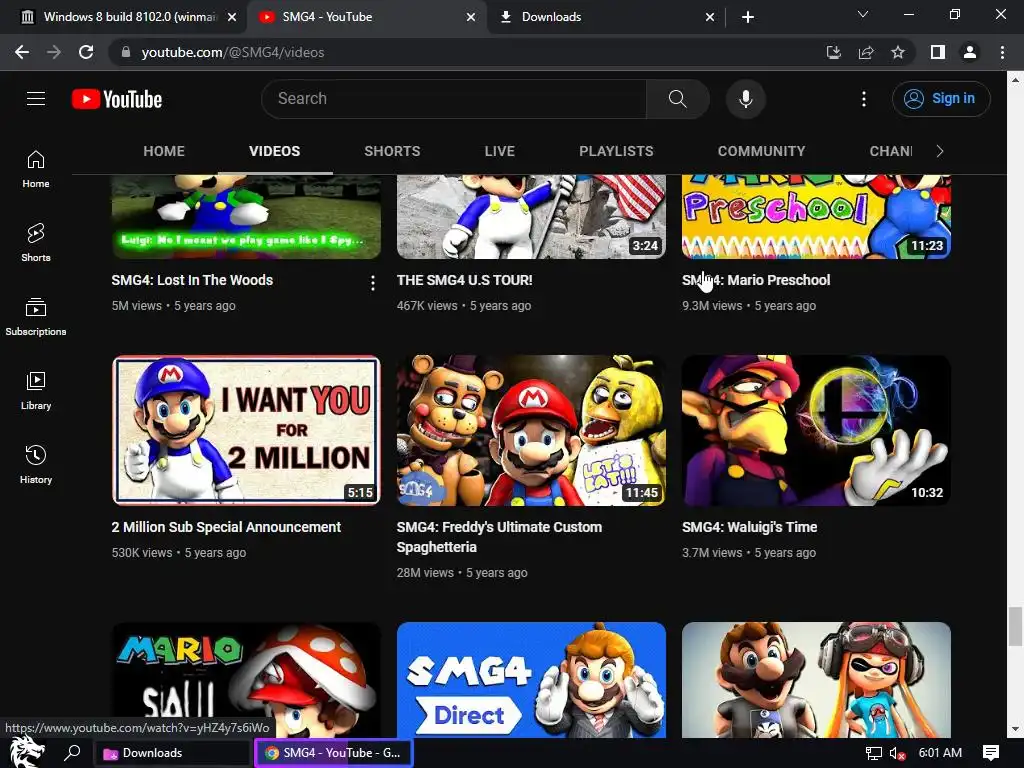1024x768 pixels.
Task: Open the YouTube guide hamburger menu
Action: [36, 99]
